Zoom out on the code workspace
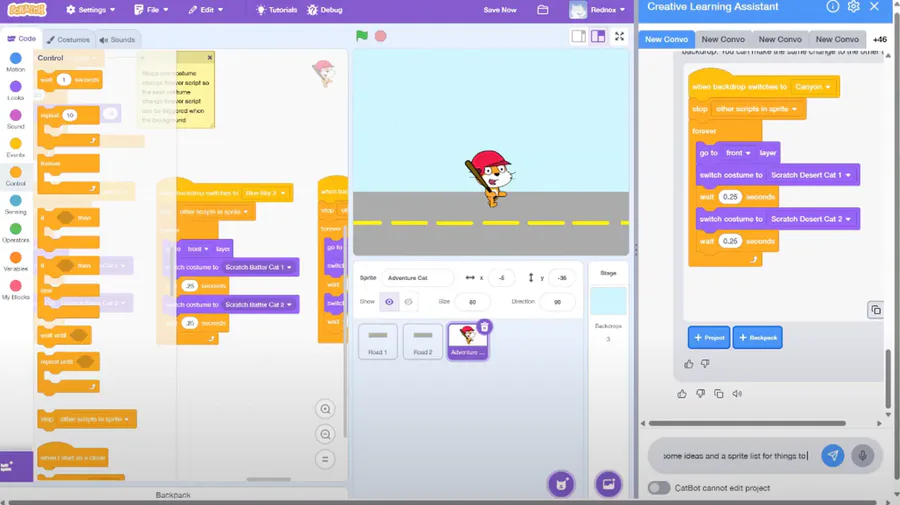 click(x=325, y=434)
